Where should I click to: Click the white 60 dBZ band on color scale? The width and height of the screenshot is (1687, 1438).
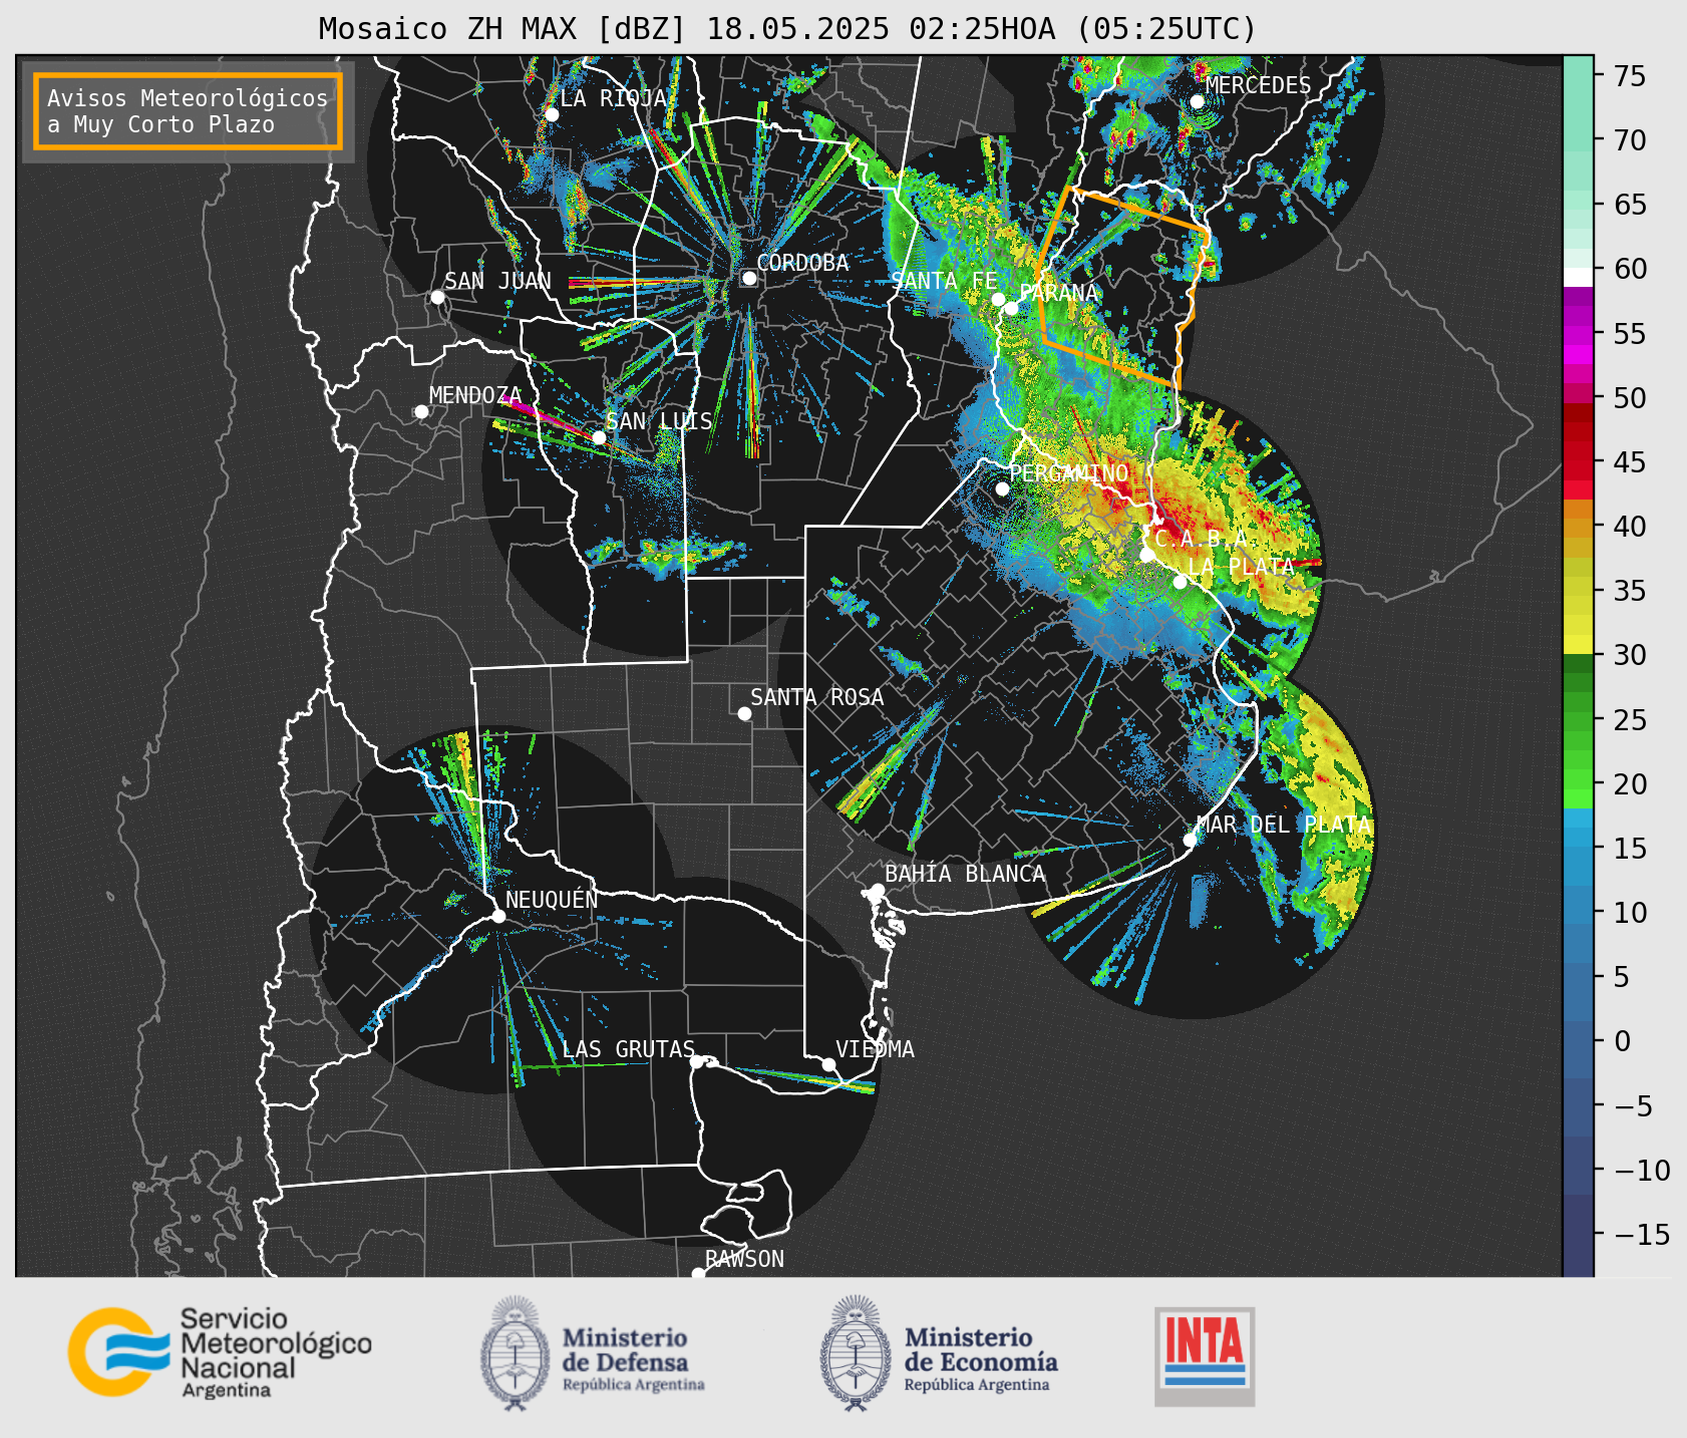1578,277
